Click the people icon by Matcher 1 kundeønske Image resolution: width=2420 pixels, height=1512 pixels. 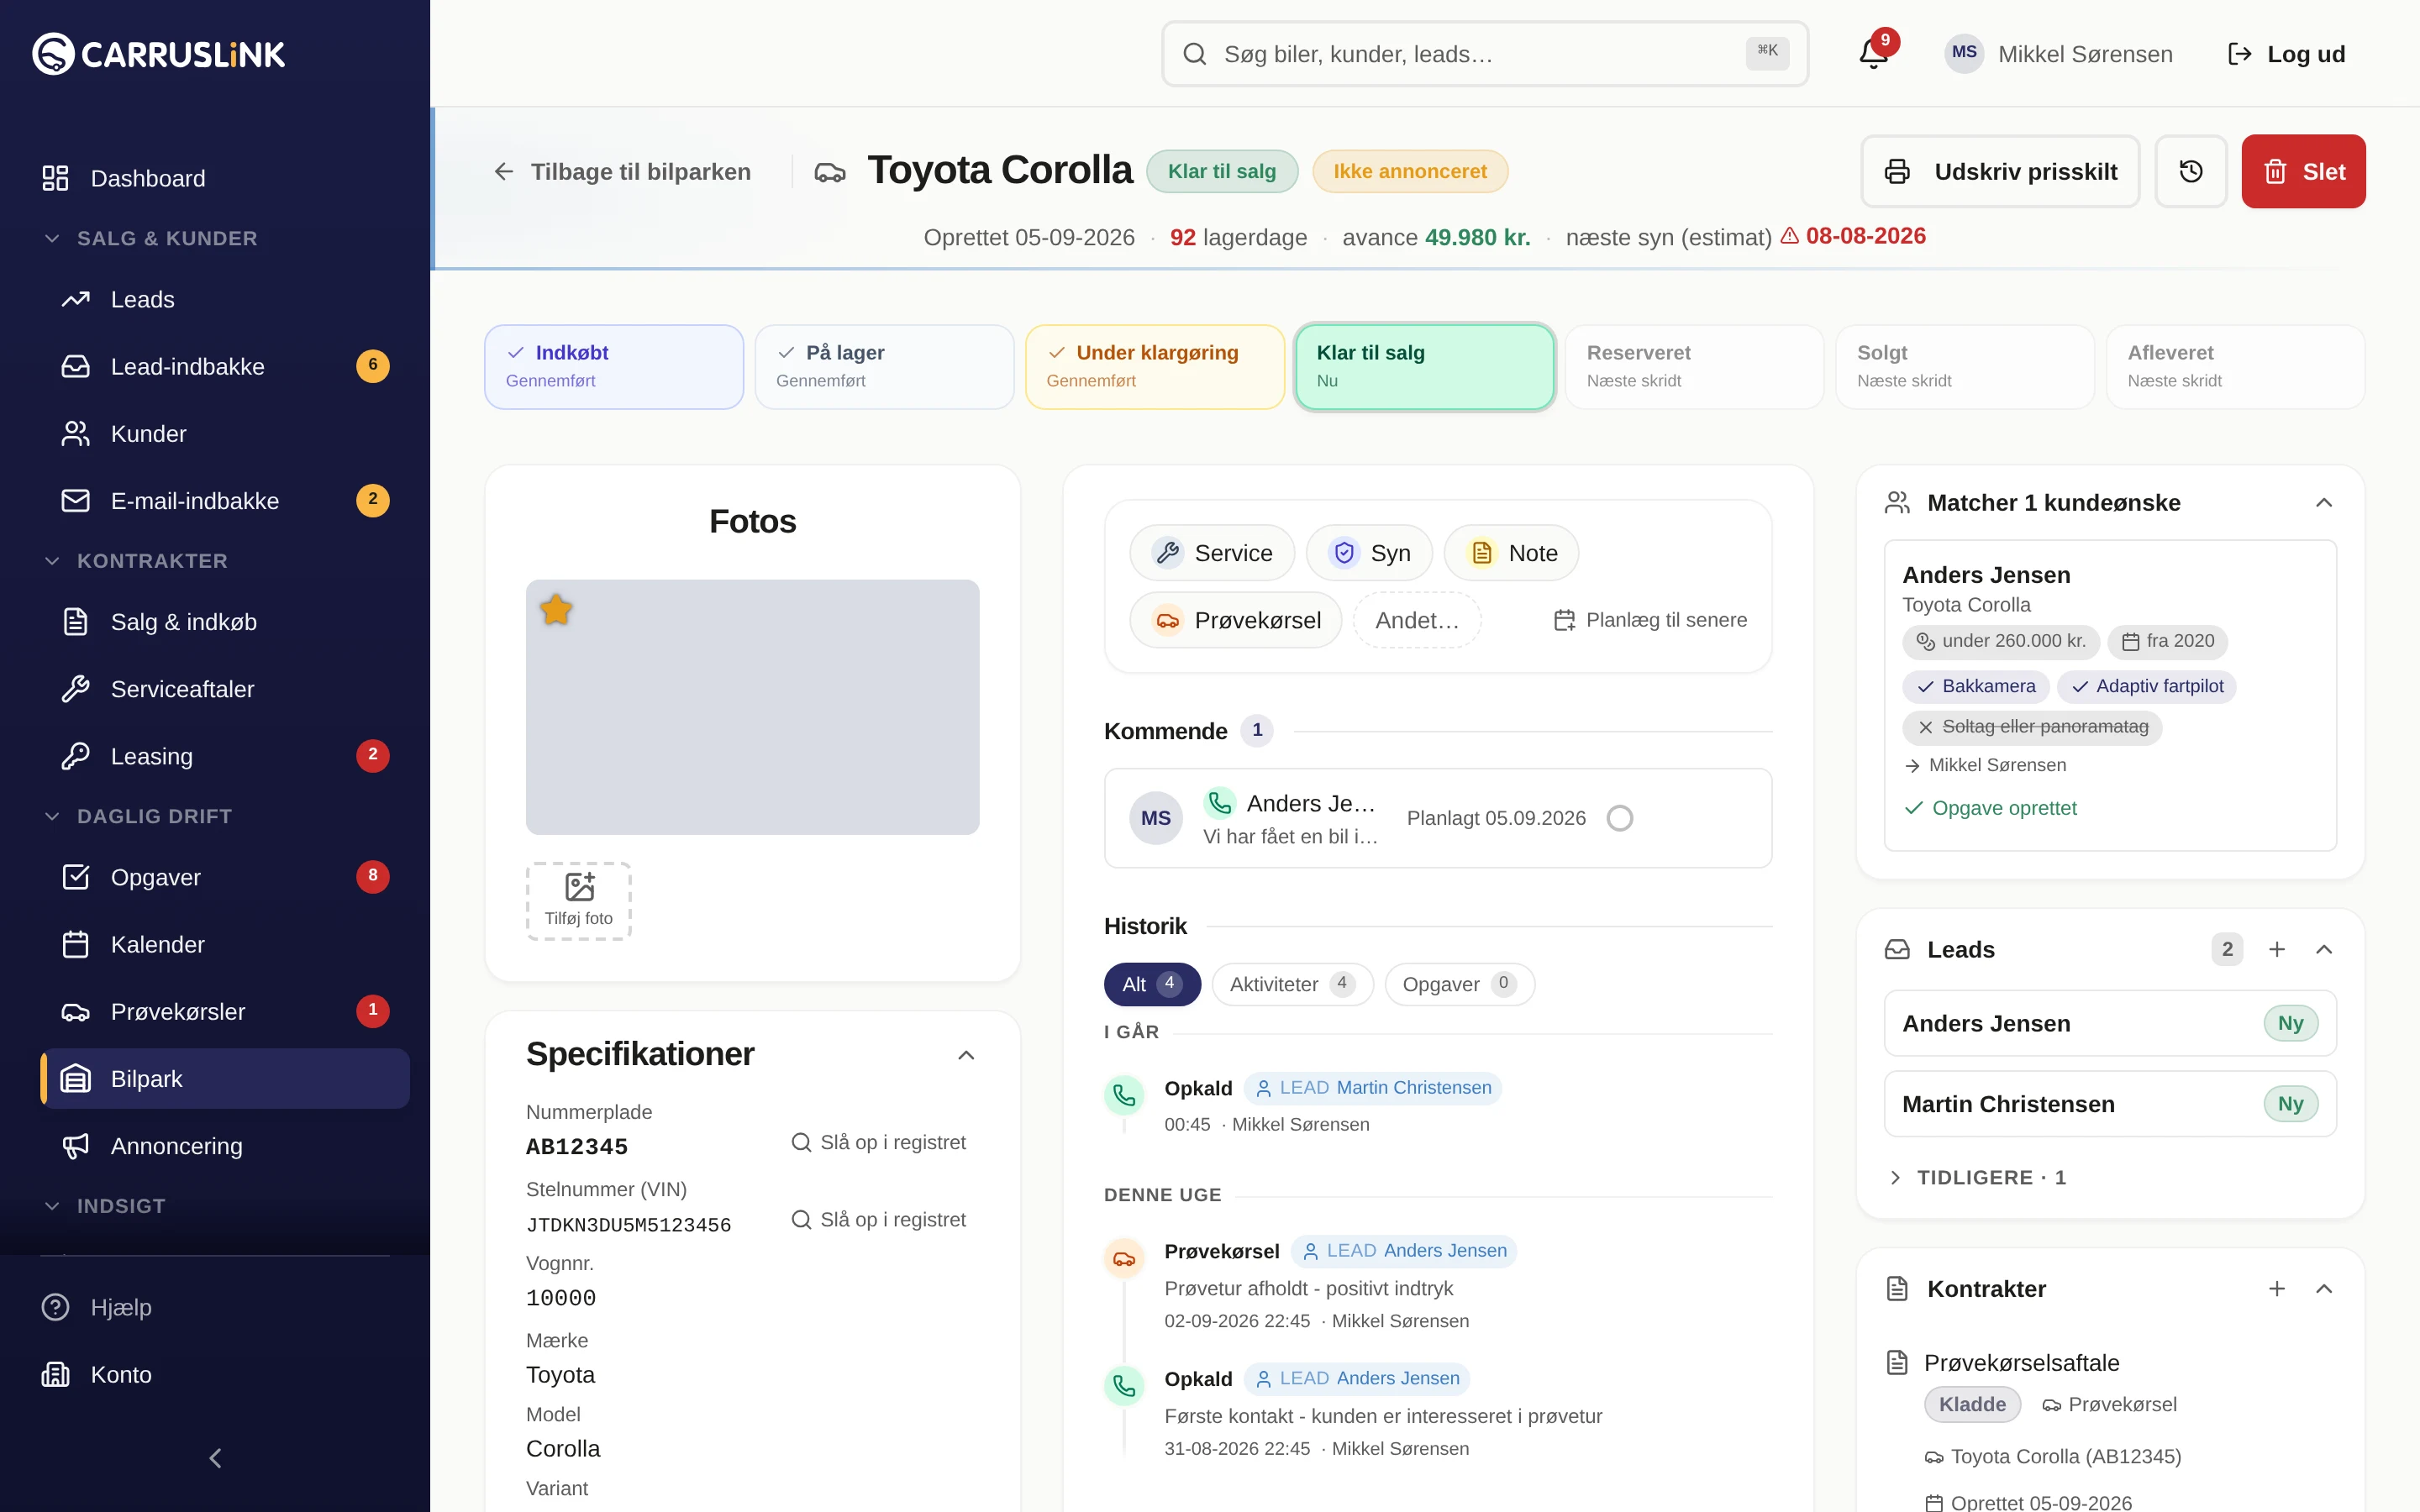(1897, 502)
